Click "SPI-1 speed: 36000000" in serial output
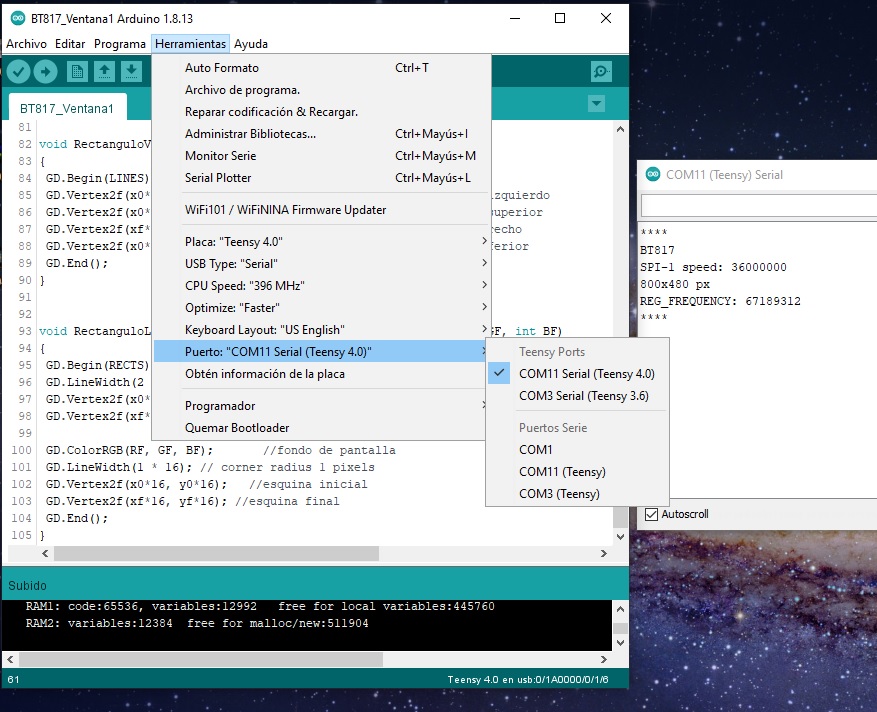The width and height of the screenshot is (877, 712). pos(713,267)
